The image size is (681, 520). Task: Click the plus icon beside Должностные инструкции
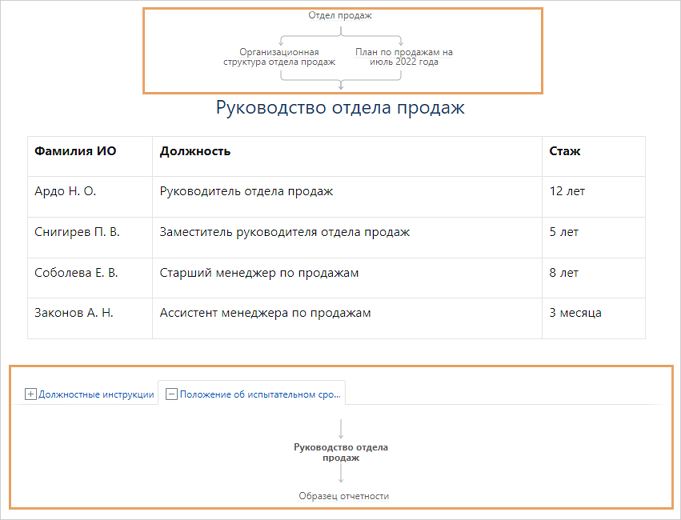pyautogui.click(x=30, y=395)
